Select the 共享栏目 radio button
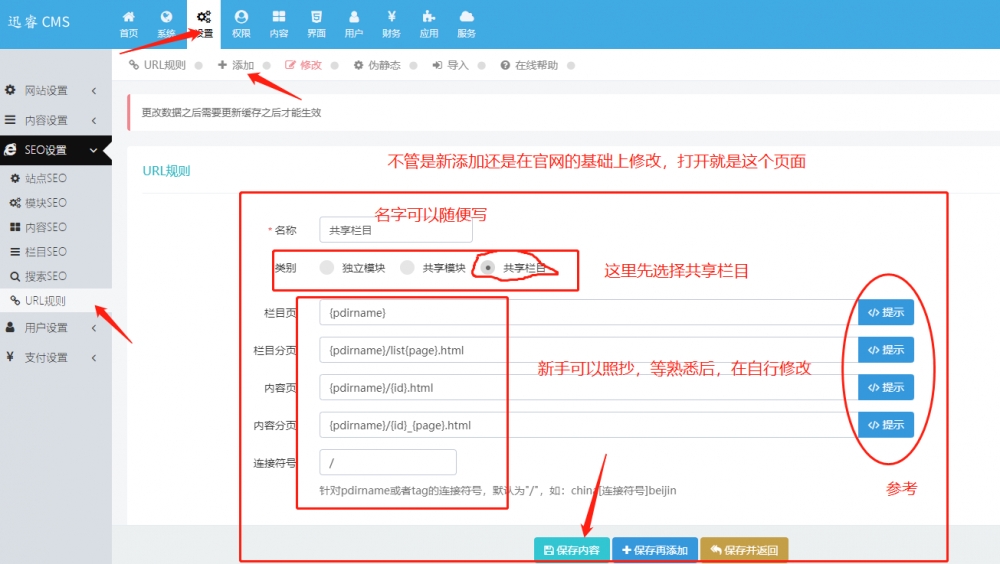Screen dimensions: 1000x564 (x=488, y=267)
